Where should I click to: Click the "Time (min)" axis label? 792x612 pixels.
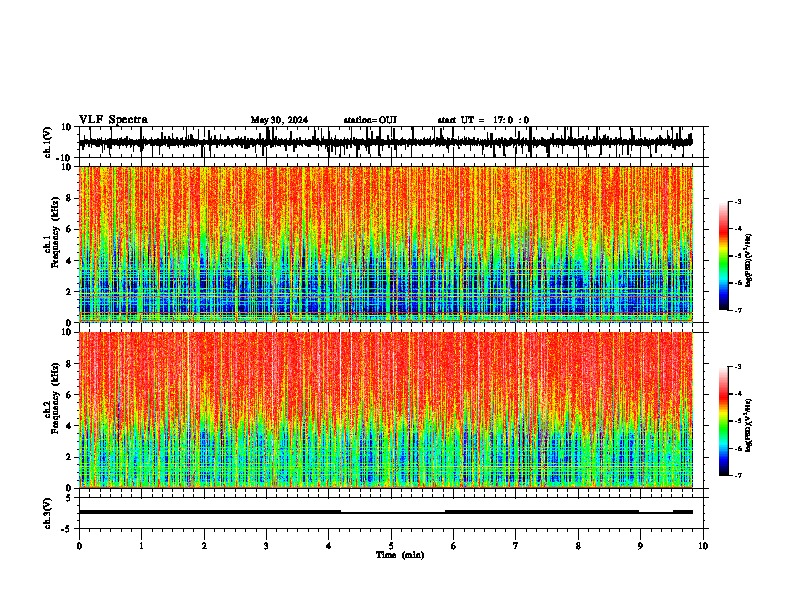(x=400, y=555)
